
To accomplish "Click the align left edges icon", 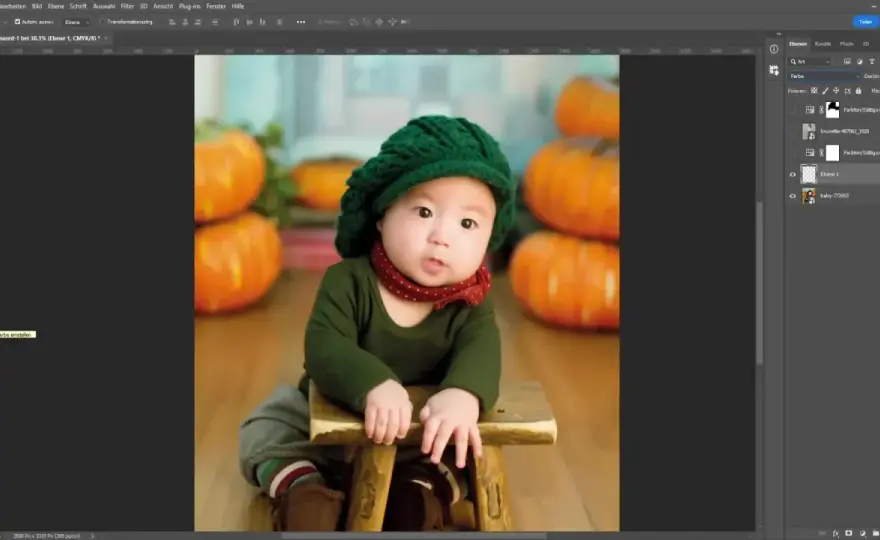I will point(172,22).
